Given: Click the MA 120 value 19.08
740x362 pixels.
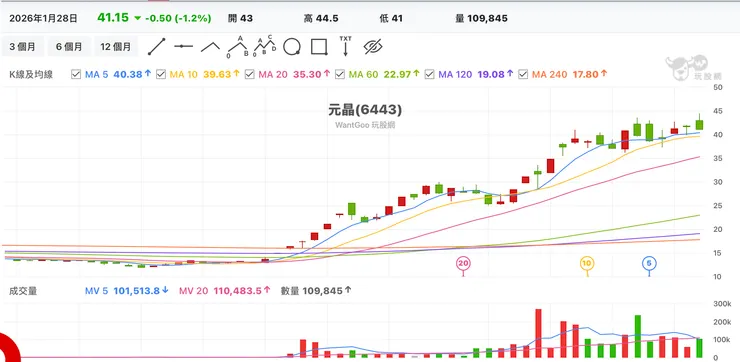Looking at the screenshot, I should pos(491,74).
